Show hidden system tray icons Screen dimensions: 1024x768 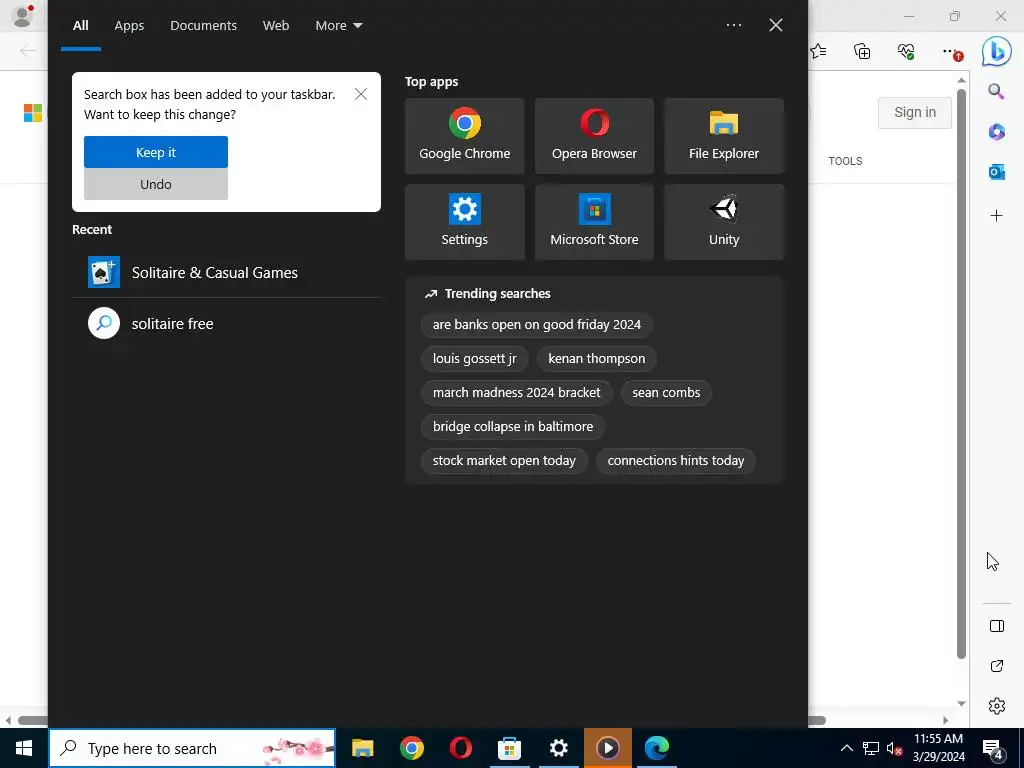tap(846, 748)
